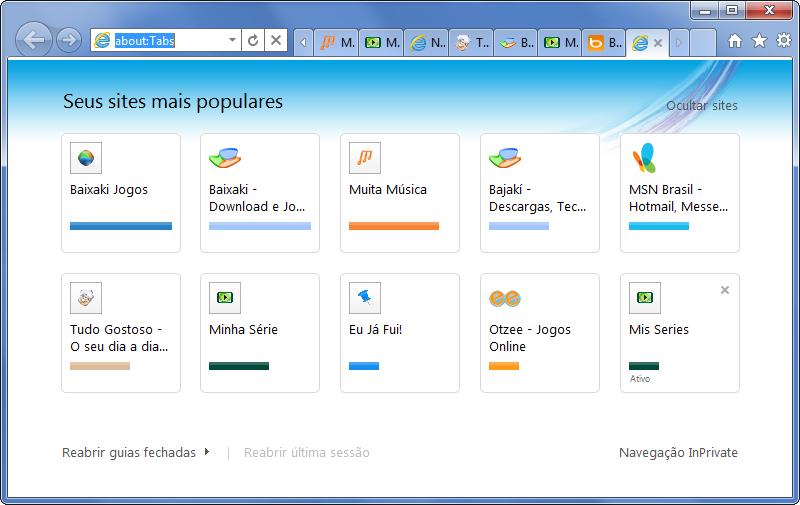This screenshot has width=800, height=505.
Task: Switch to the Muita Música tab with note icon
Action: click(x=336, y=42)
